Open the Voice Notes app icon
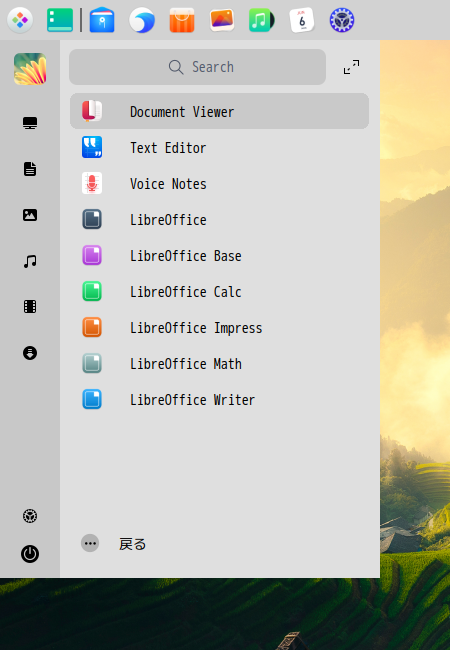 [x=92, y=183]
